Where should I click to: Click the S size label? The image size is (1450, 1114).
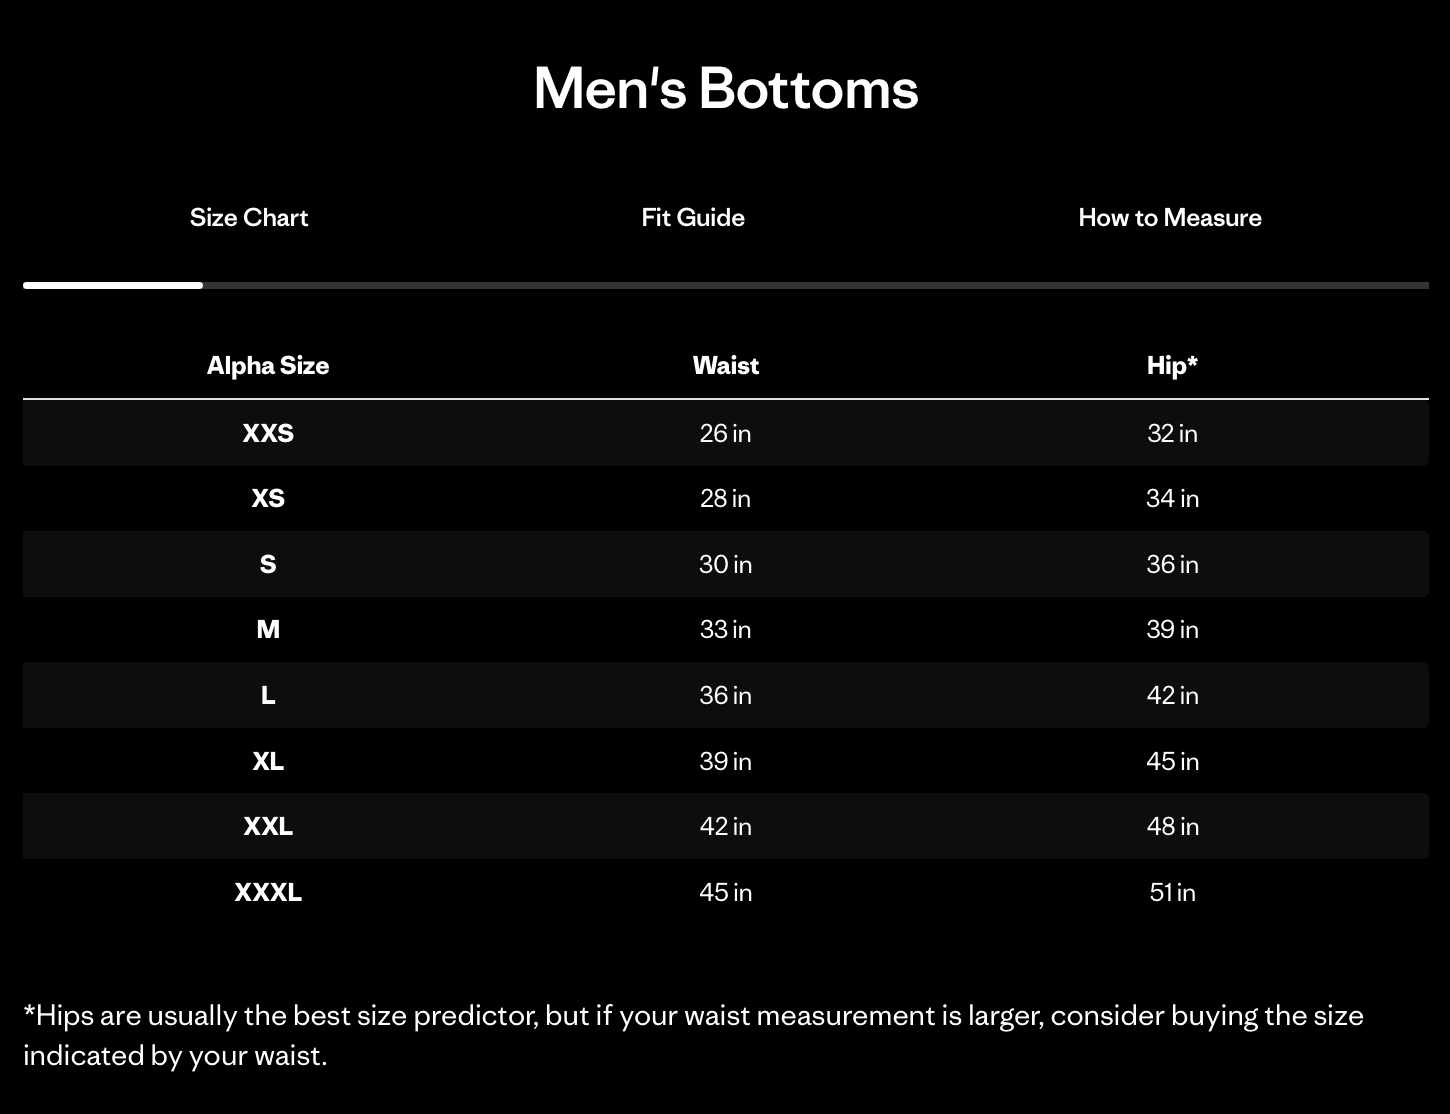268,564
